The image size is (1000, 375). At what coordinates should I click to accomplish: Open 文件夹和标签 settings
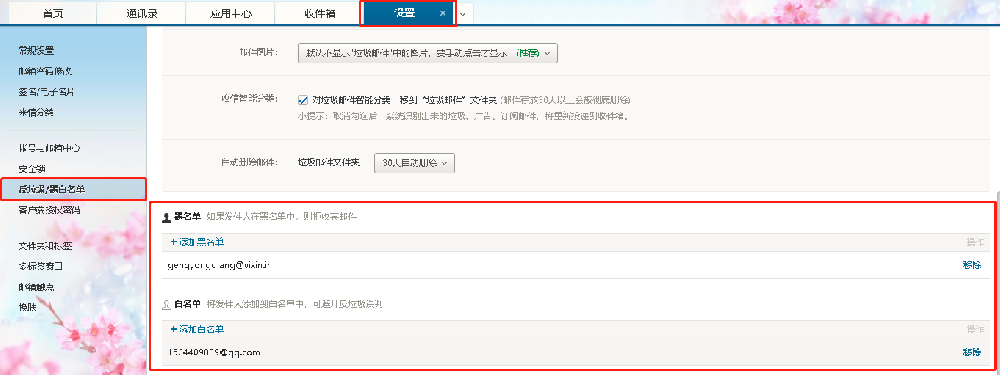point(45,246)
